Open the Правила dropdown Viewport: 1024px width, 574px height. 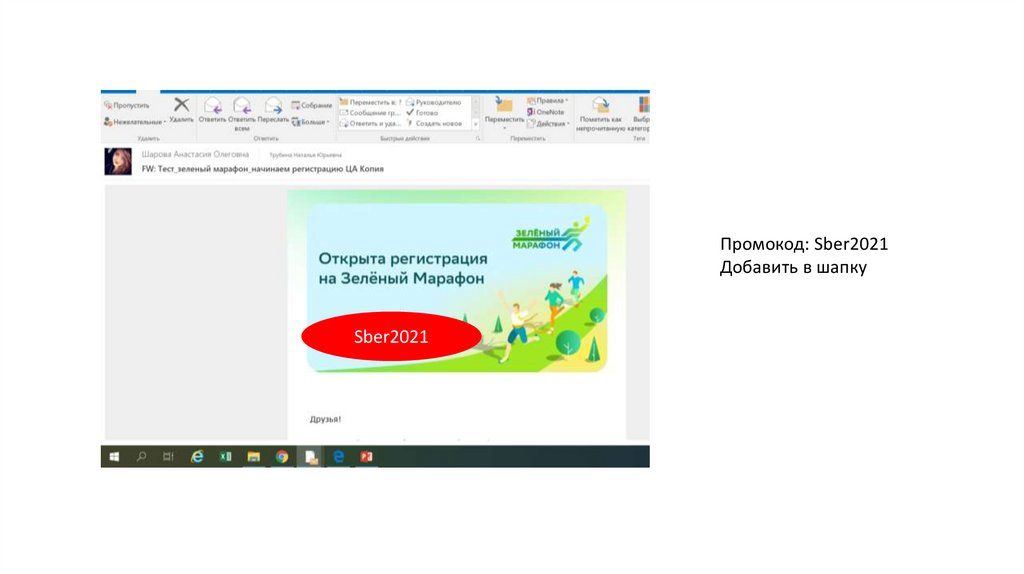click(548, 101)
